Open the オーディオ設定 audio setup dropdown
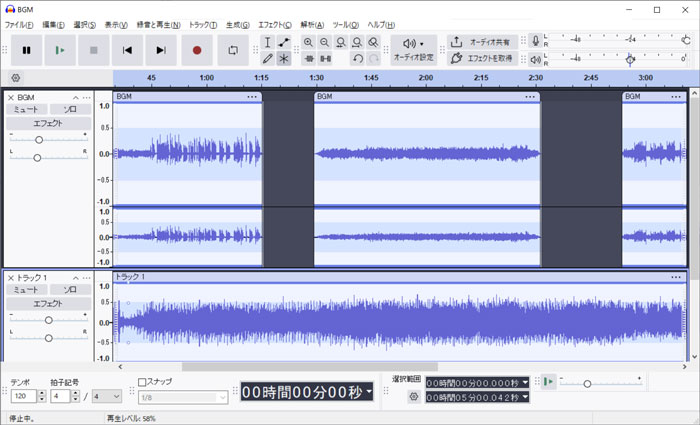Image resolution: width=700 pixels, height=425 pixels. (414, 50)
